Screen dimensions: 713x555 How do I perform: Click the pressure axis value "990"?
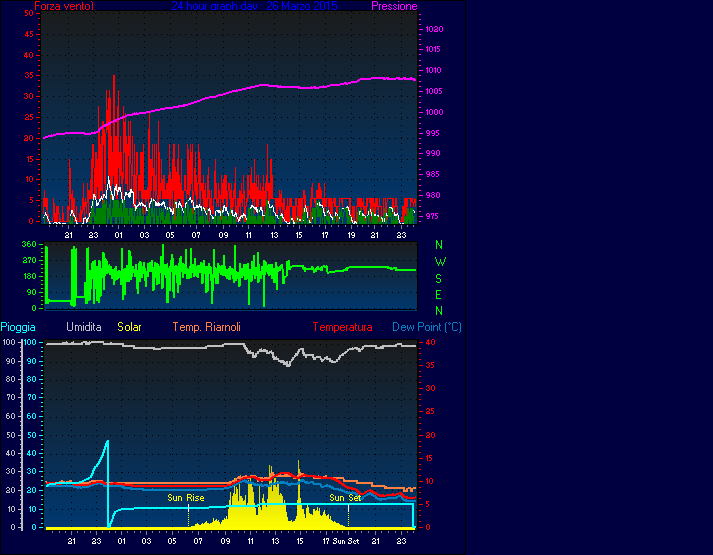coord(433,153)
